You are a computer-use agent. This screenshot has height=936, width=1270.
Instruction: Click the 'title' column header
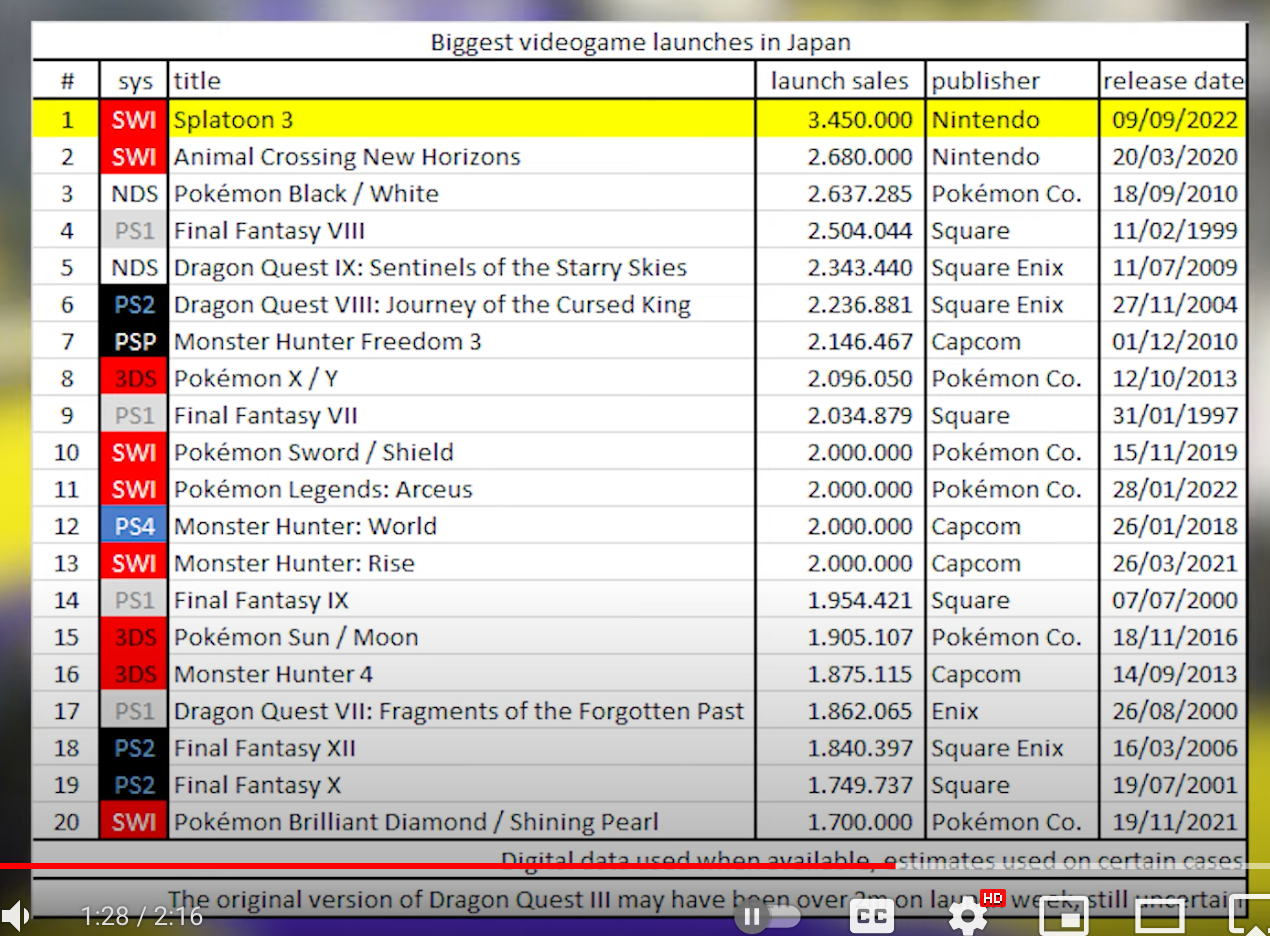click(x=197, y=81)
